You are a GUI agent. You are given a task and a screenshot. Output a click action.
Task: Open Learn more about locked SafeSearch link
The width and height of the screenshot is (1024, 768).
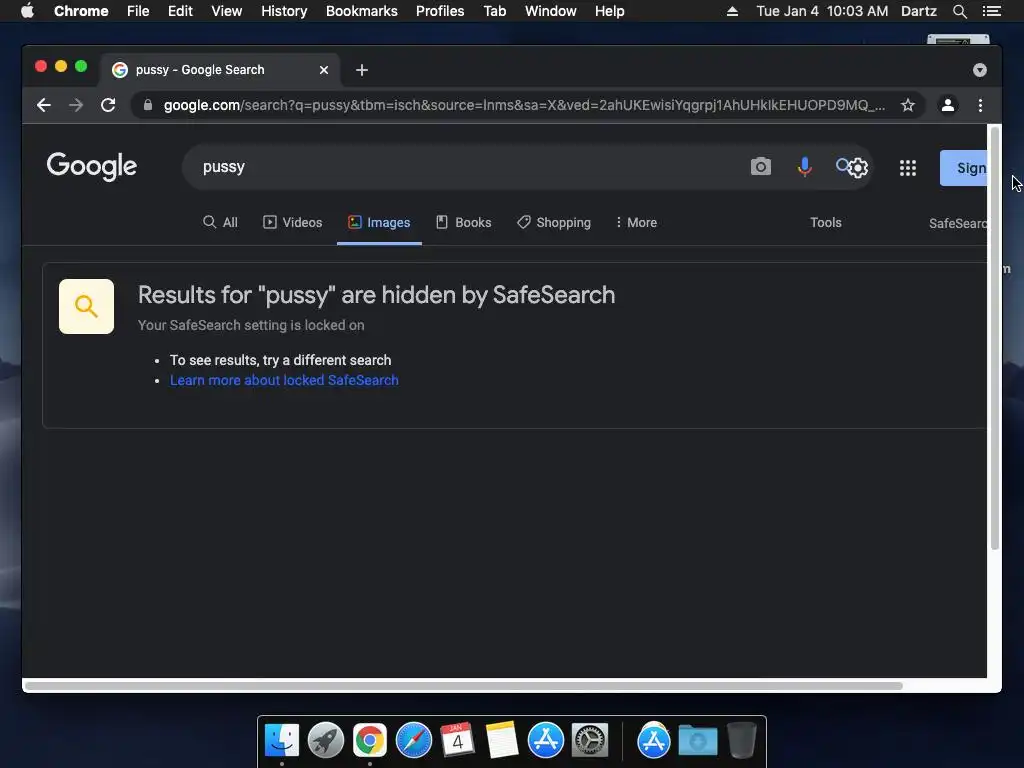click(284, 380)
